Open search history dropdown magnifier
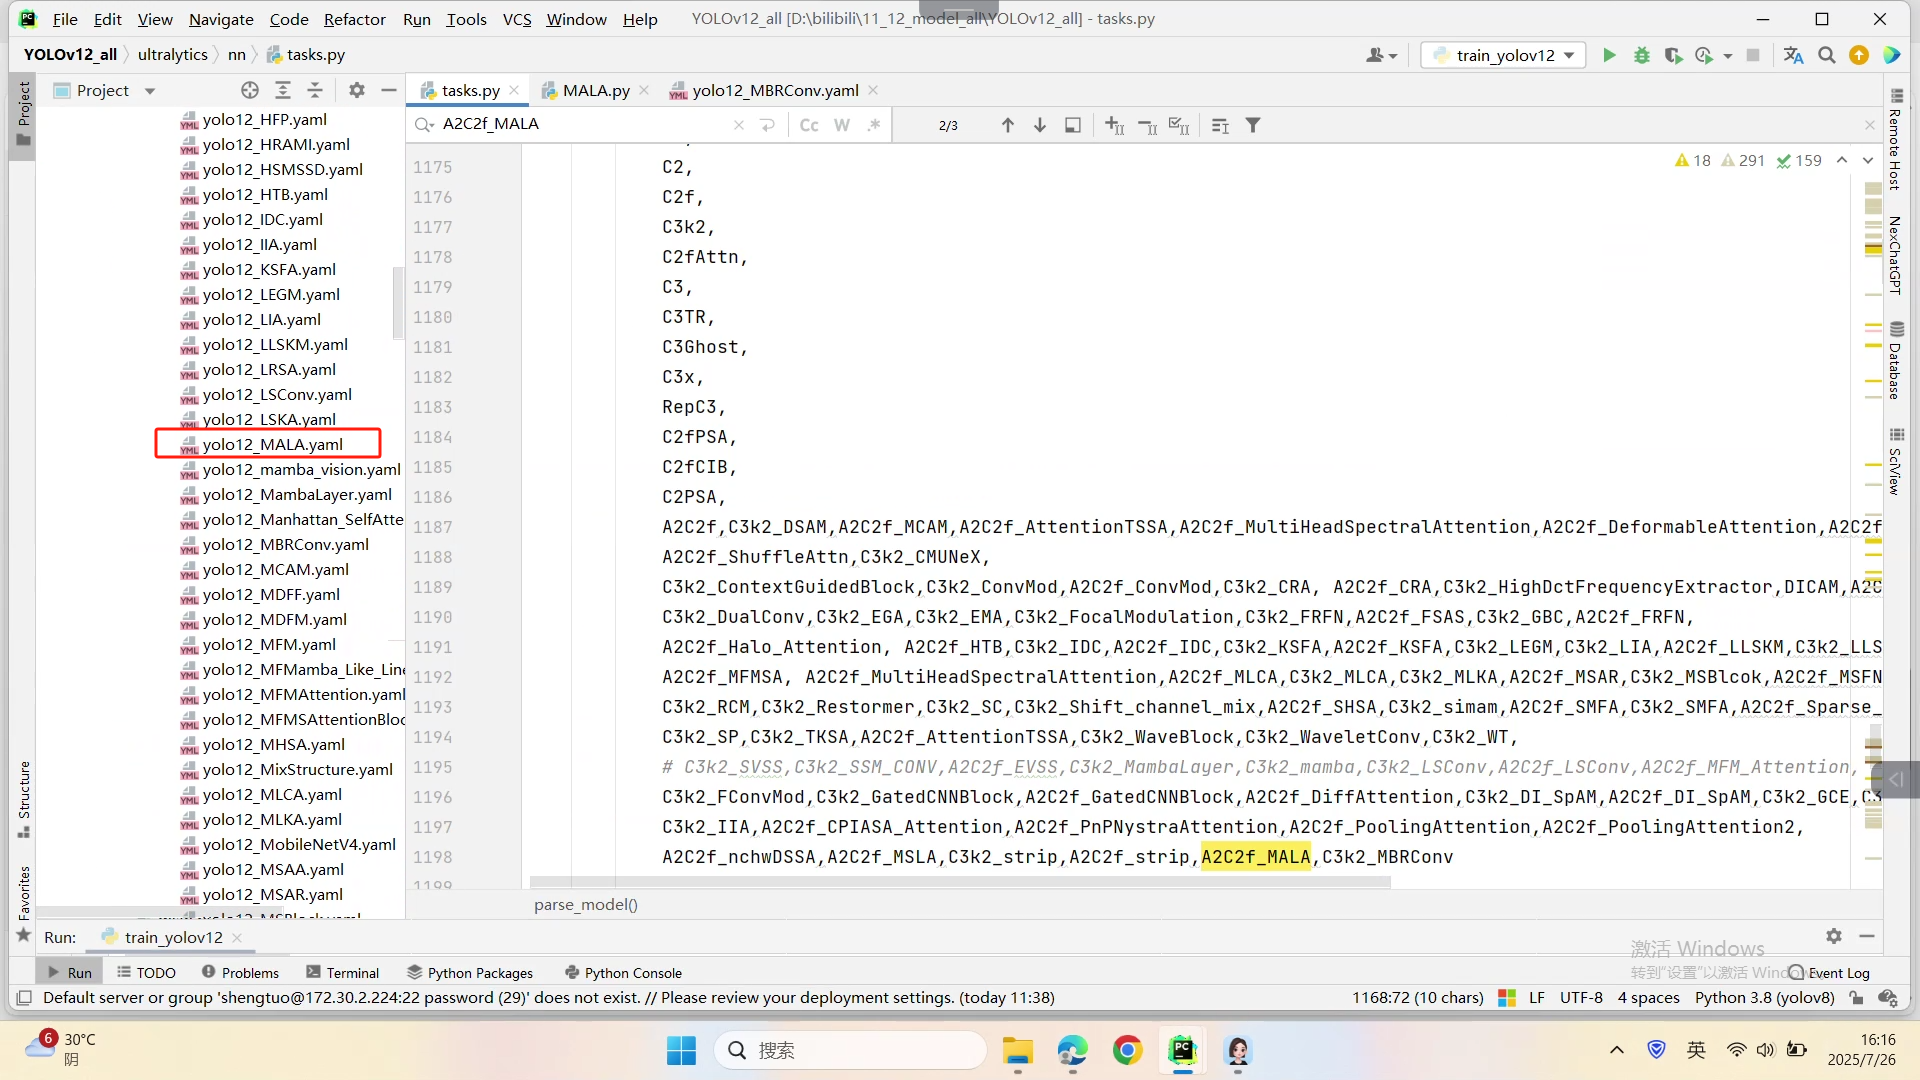Screen dimensions: 1920x1080 pos(424,124)
